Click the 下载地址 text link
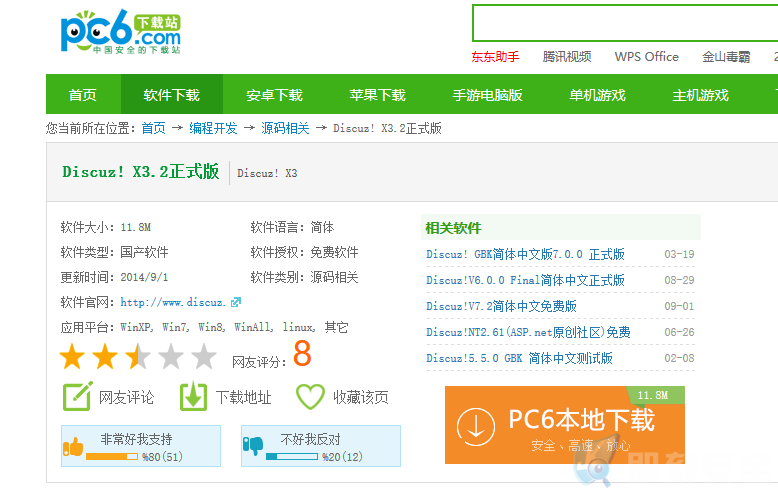This screenshot has width=778, height=498. 244,397
